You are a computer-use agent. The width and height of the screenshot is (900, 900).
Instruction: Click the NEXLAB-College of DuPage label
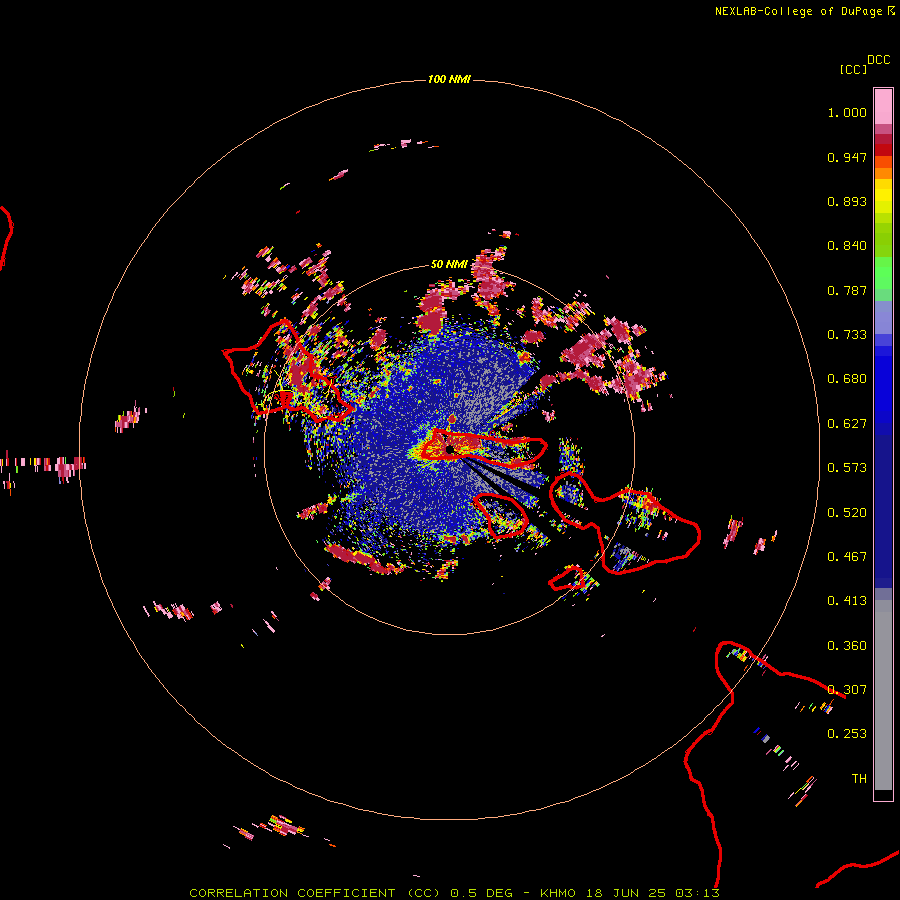click(798, 11)
